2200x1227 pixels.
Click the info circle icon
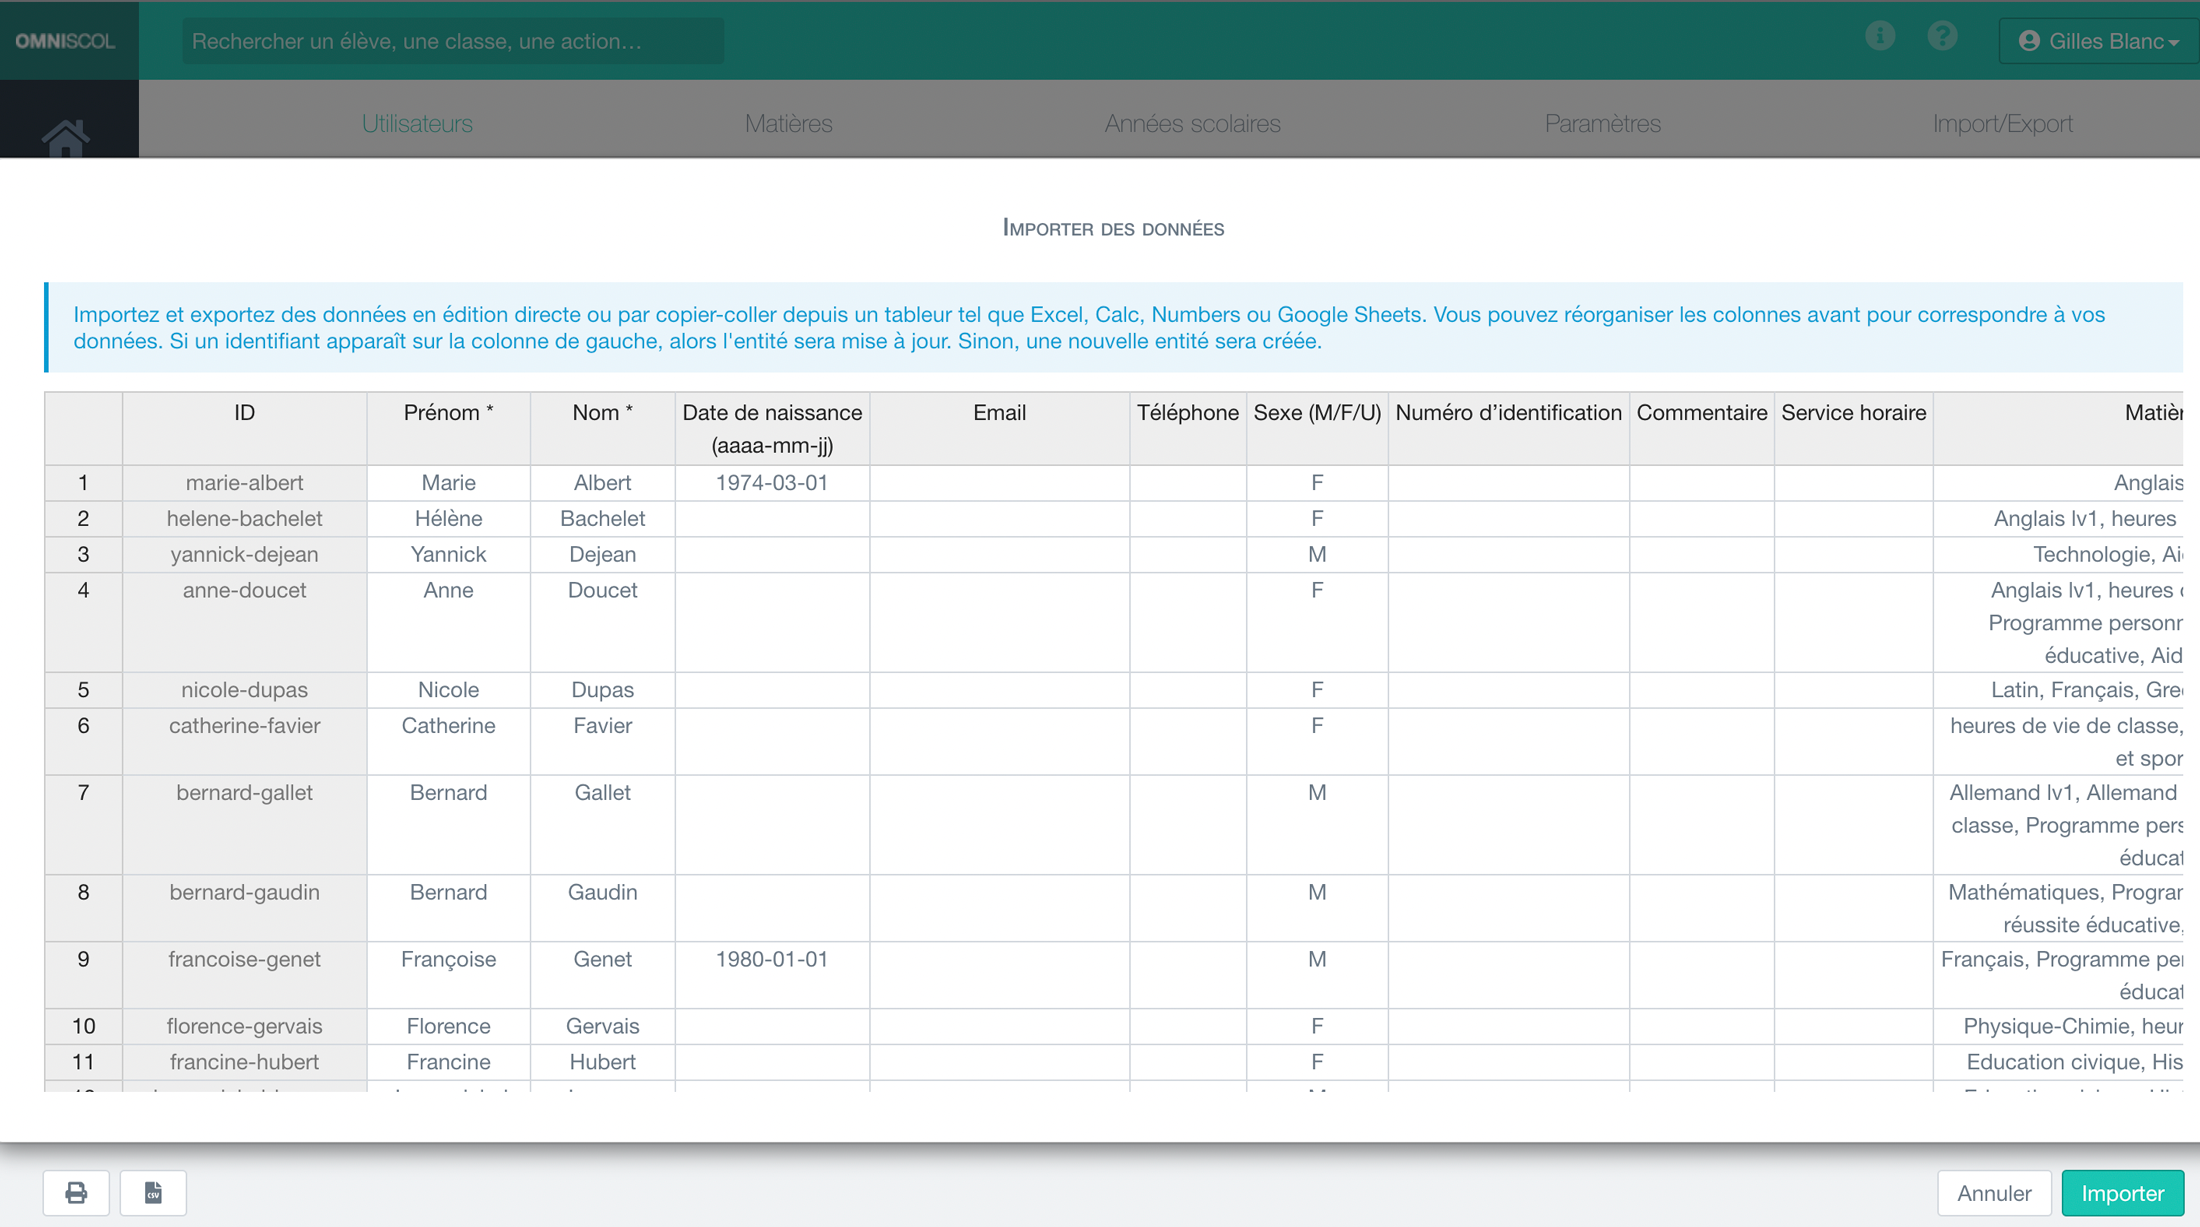click(x=1880, y=37)
